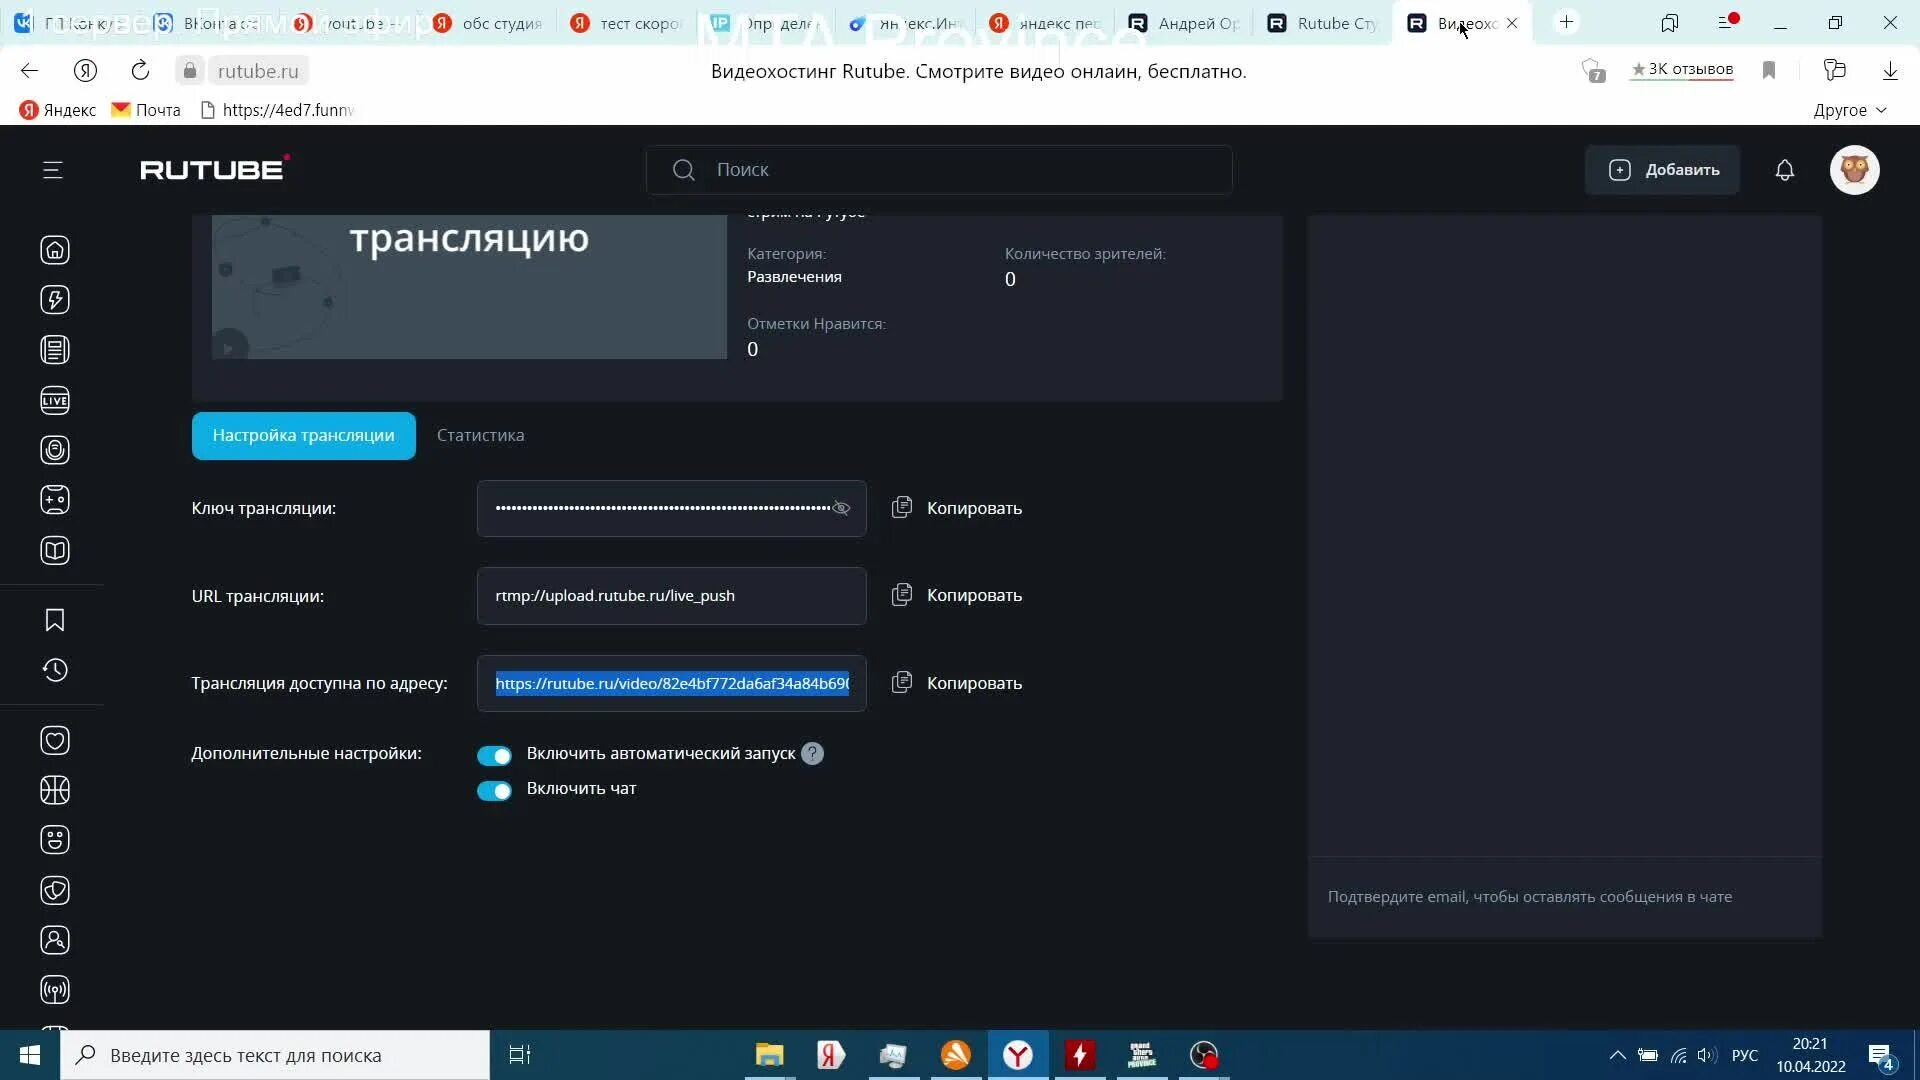Toggle the enable chat switch

click(494, 790)
